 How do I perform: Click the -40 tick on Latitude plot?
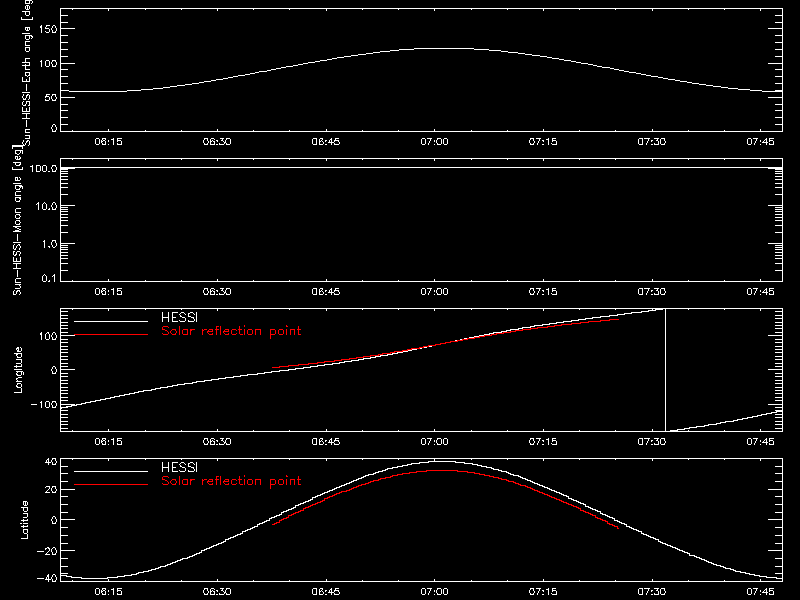coord(48,578)
